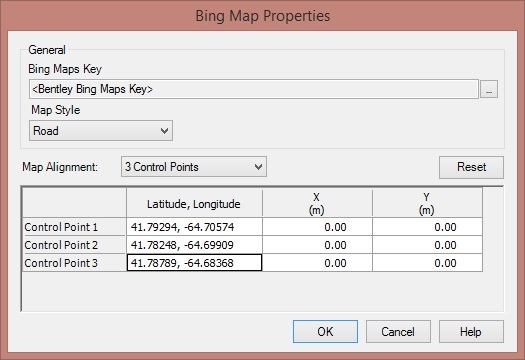Click Y value for Control Point 3
Viewport: 525px width, 360px height.
428,263
